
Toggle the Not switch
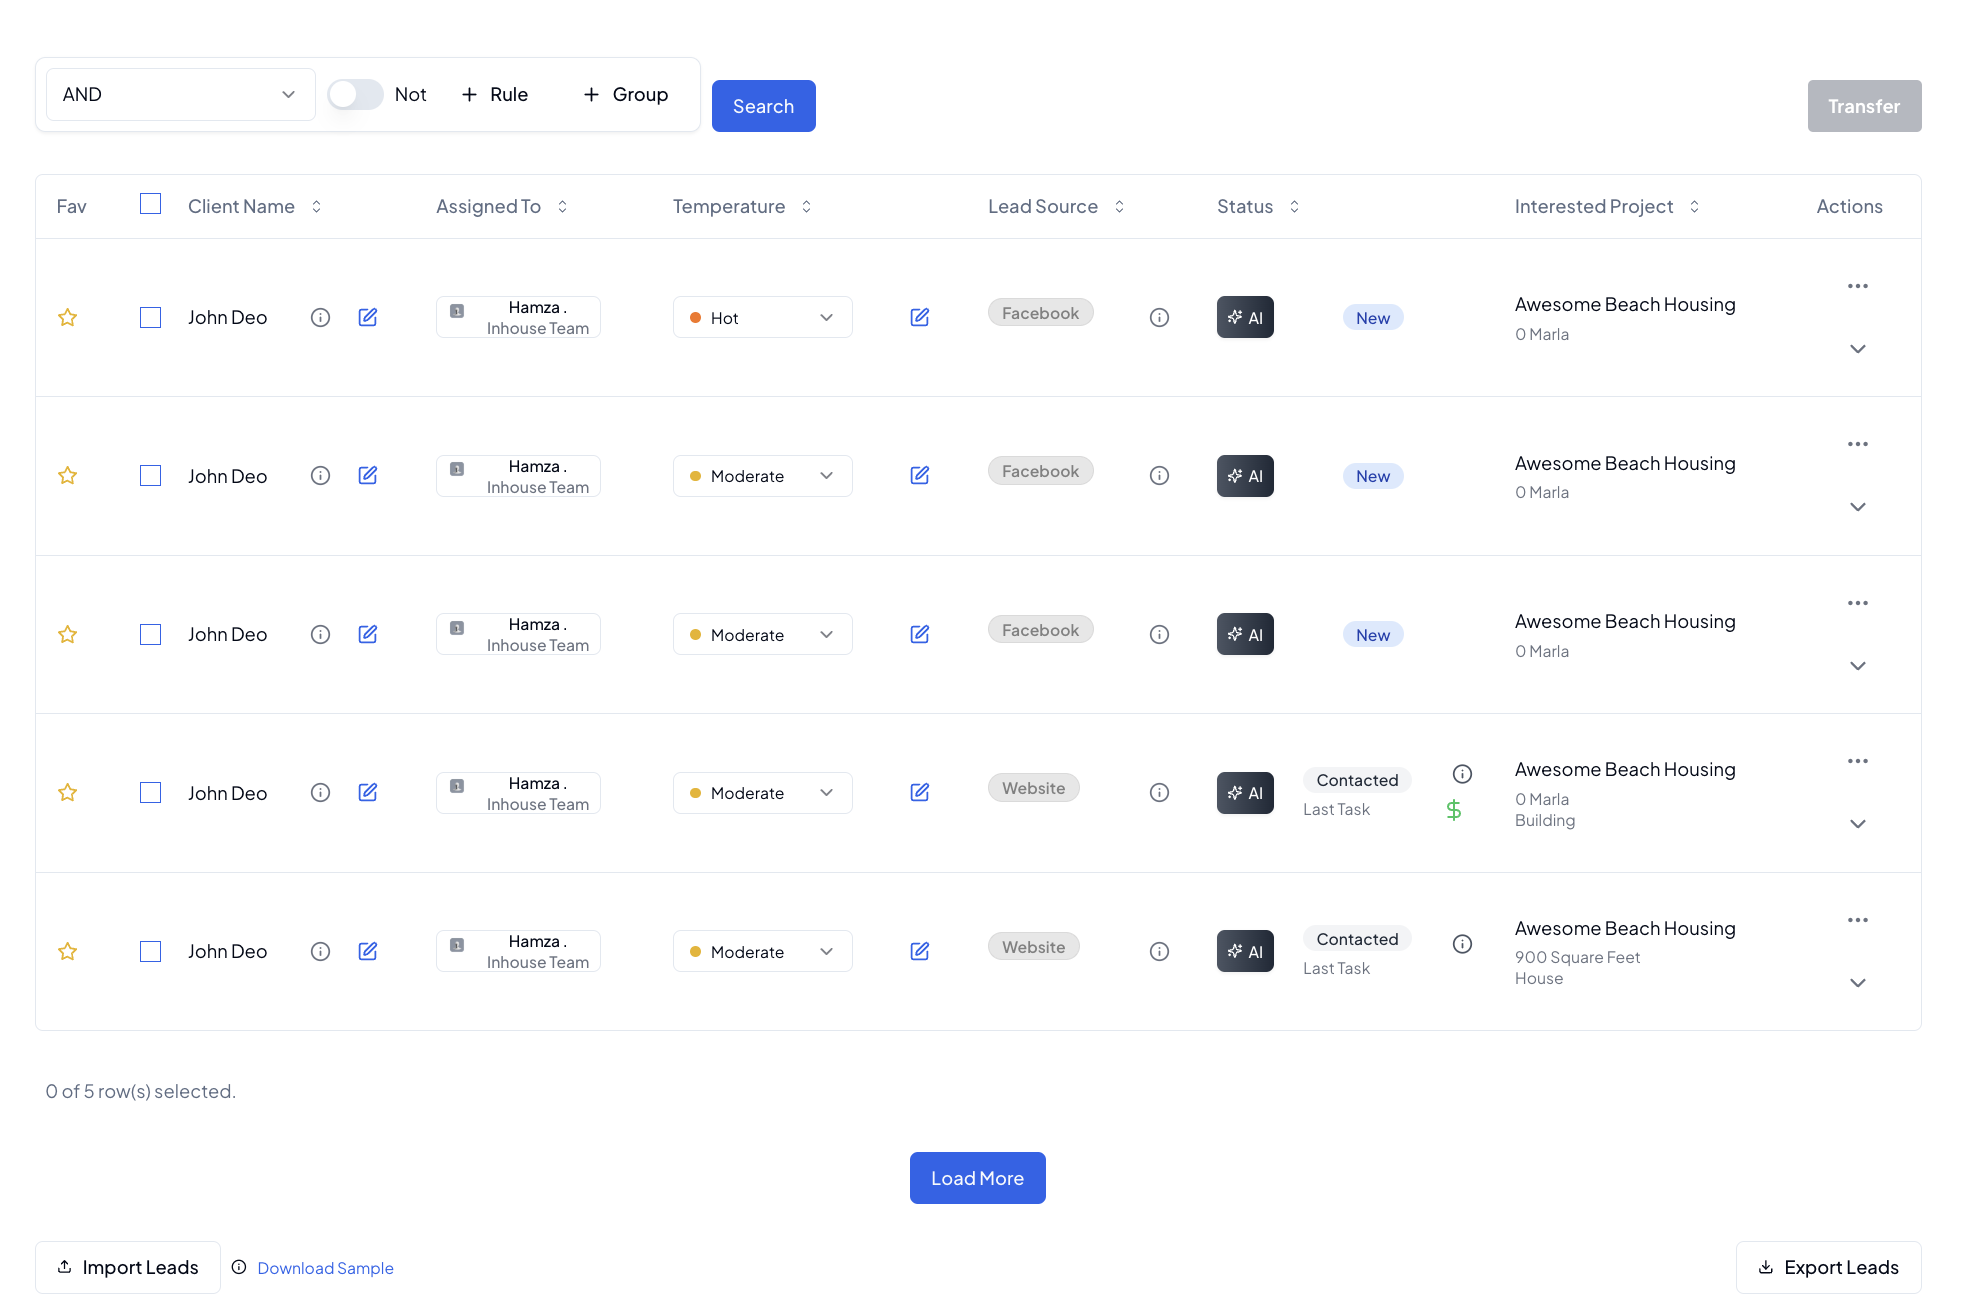pyautogui.click(x=355, y=94)
